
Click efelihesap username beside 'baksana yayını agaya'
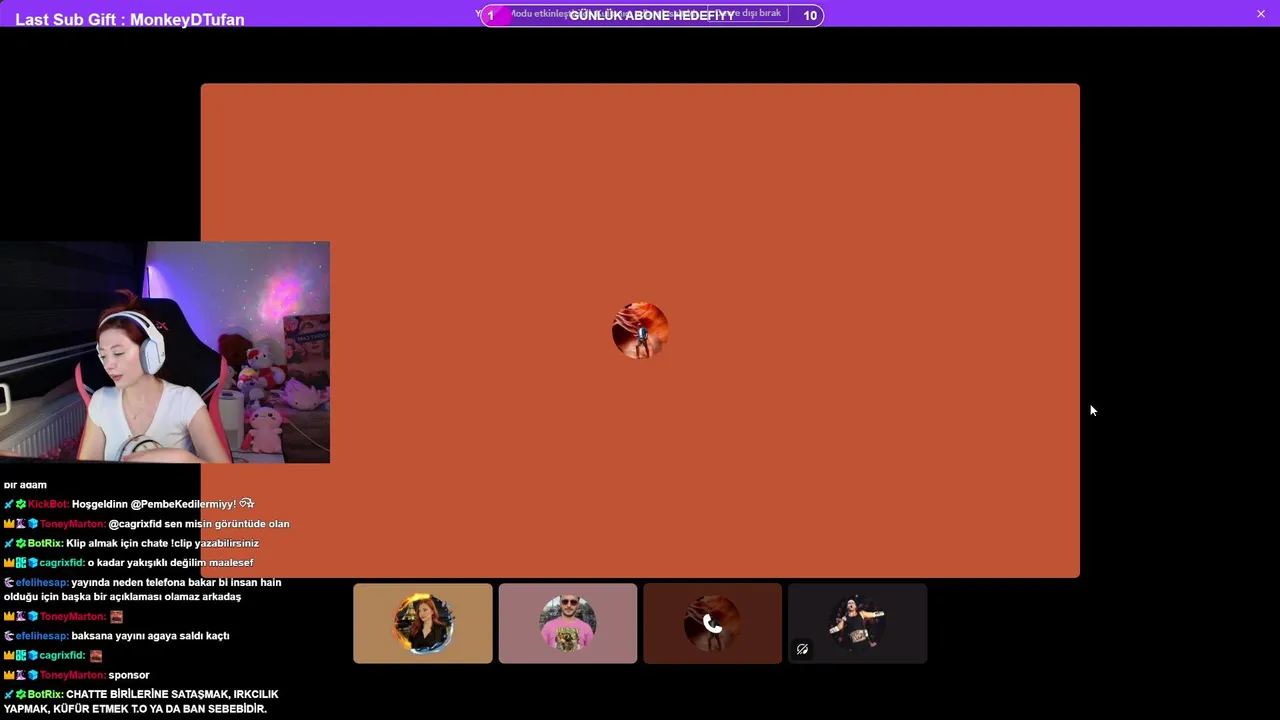point(42,636)
